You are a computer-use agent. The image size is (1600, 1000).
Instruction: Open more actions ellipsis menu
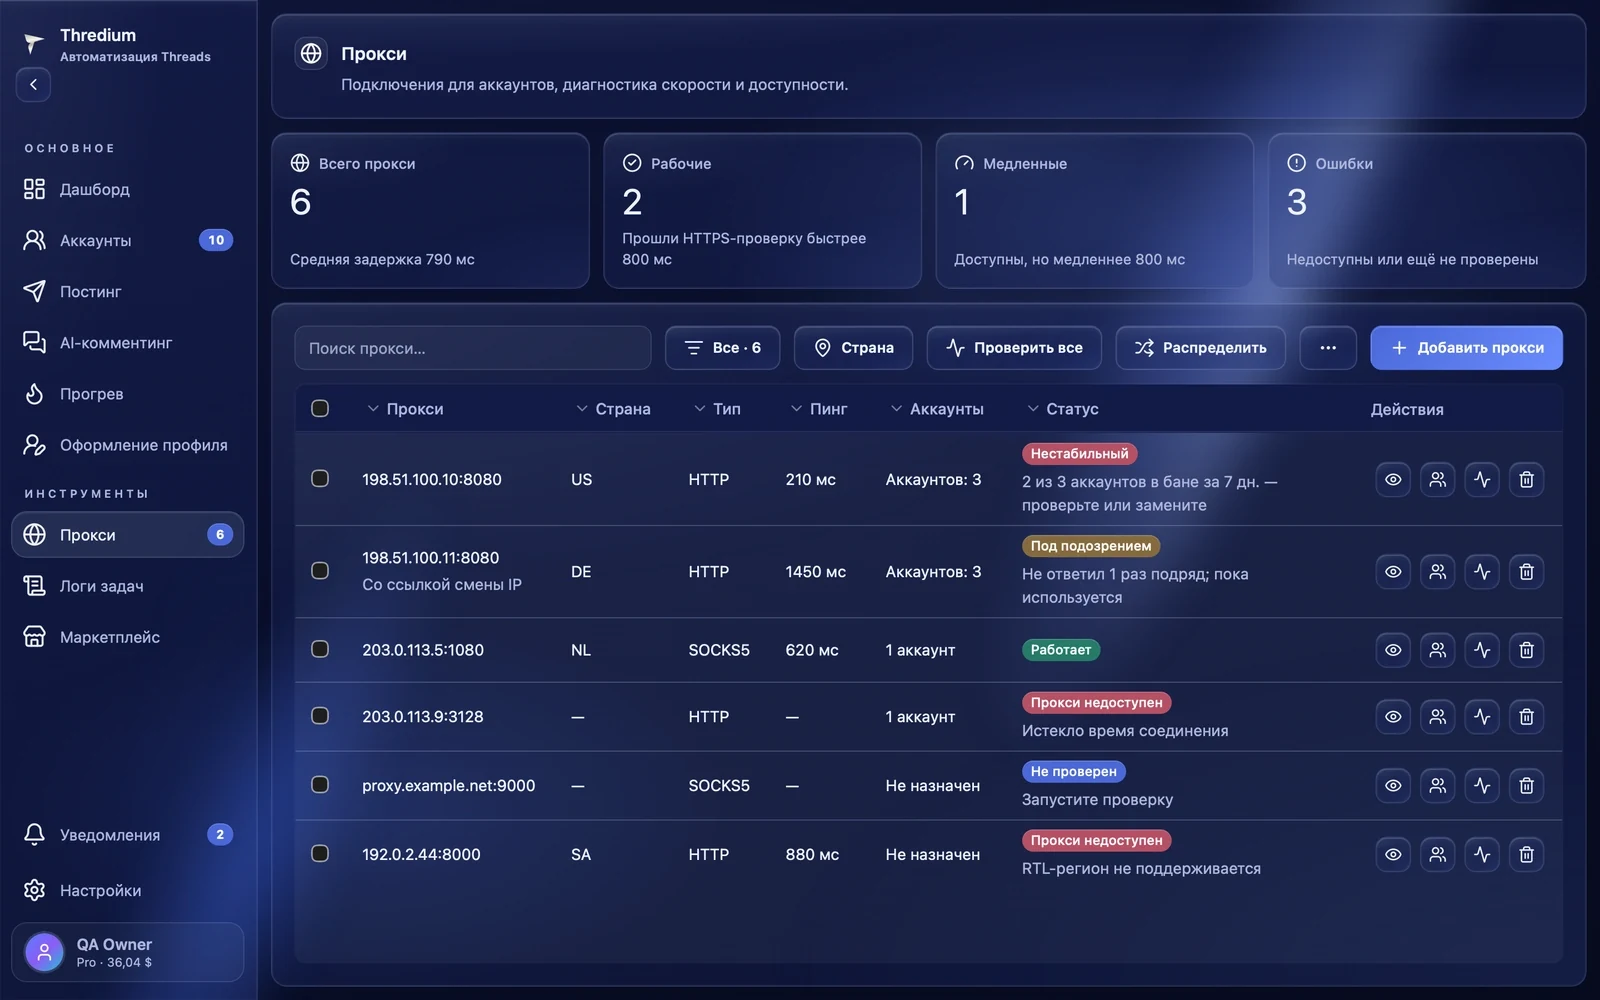[1328, 348]
